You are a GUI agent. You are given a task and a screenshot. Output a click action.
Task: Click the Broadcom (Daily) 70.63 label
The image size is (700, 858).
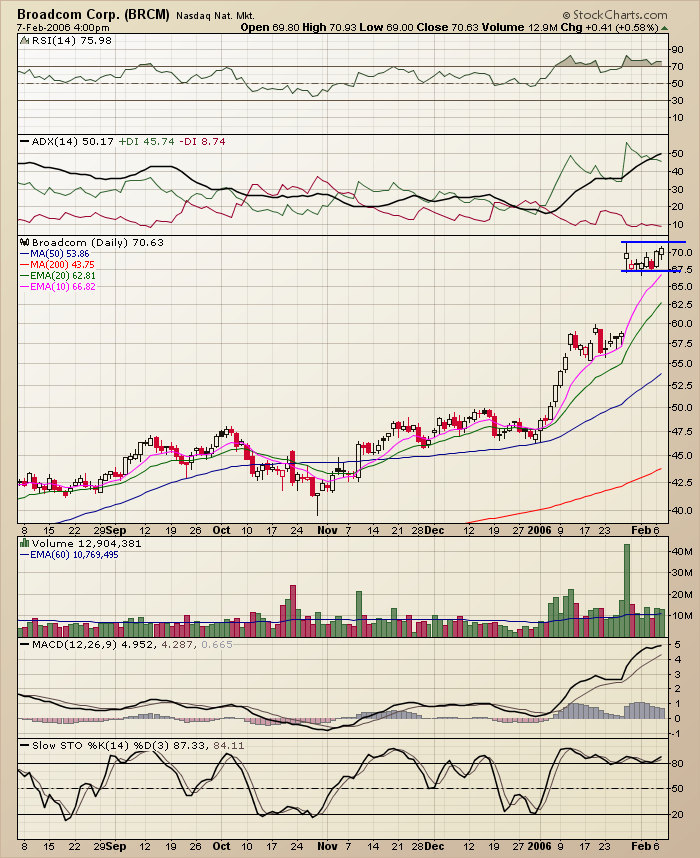pyautogui.click(x=97, y=242)
